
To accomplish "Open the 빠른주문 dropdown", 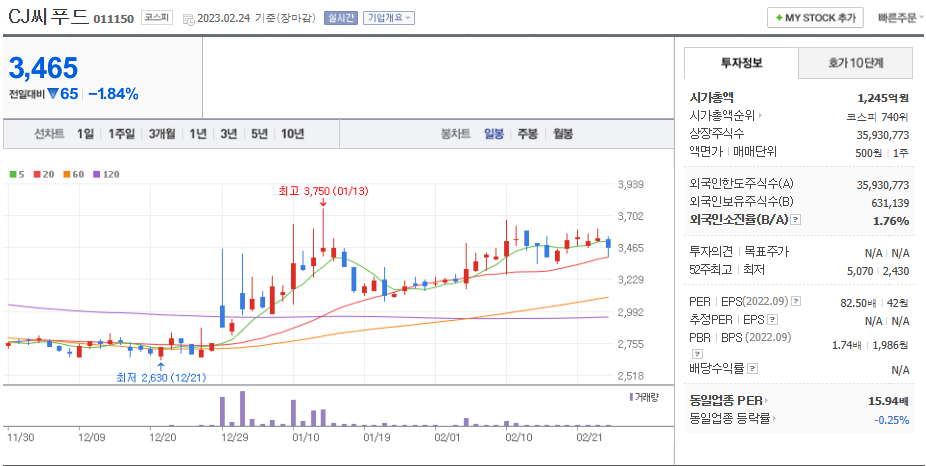I will point(901,18).
